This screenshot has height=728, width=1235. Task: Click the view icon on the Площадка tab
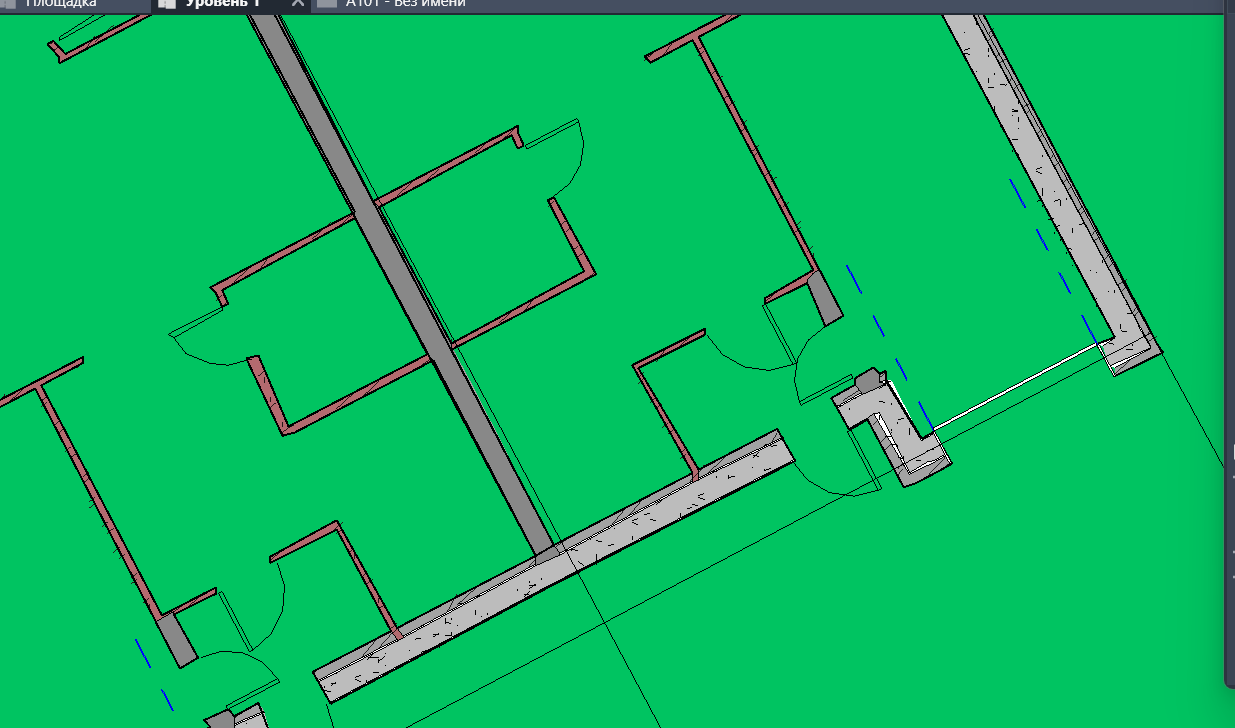click(10, 3)
